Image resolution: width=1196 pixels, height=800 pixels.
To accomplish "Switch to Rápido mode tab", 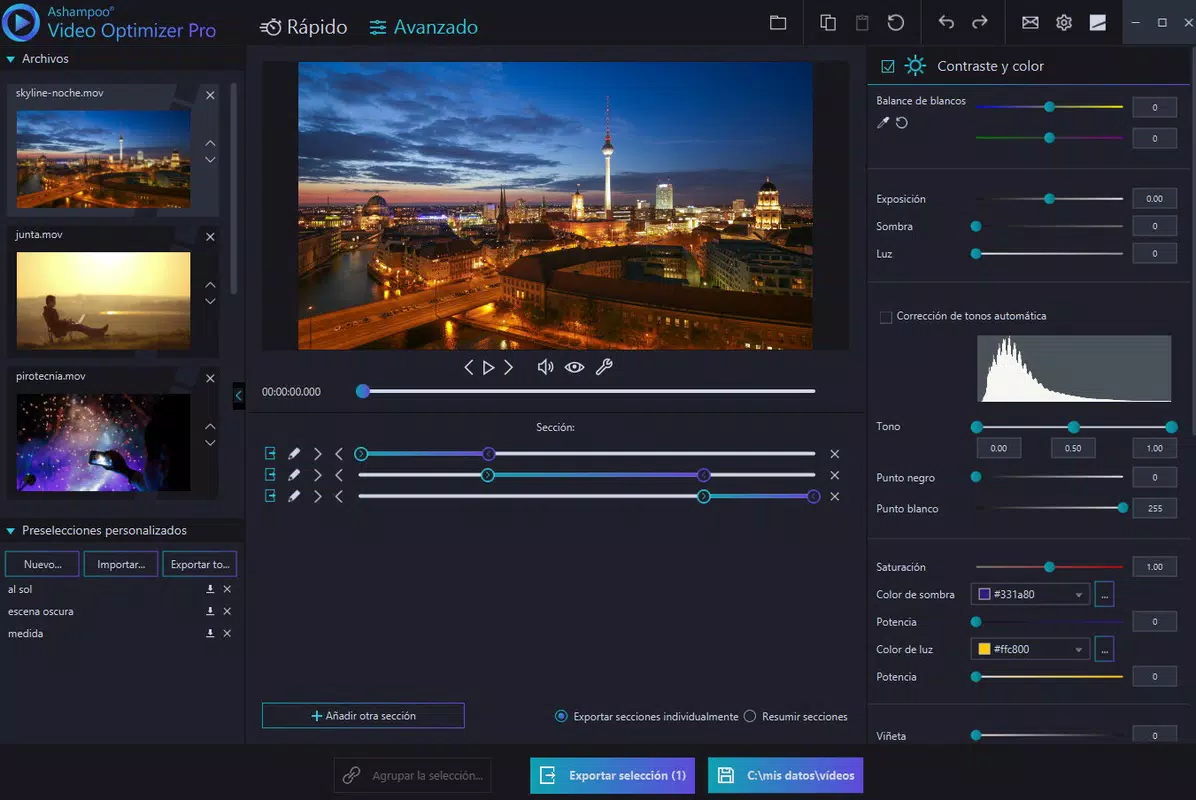I will tap(304, 27).
